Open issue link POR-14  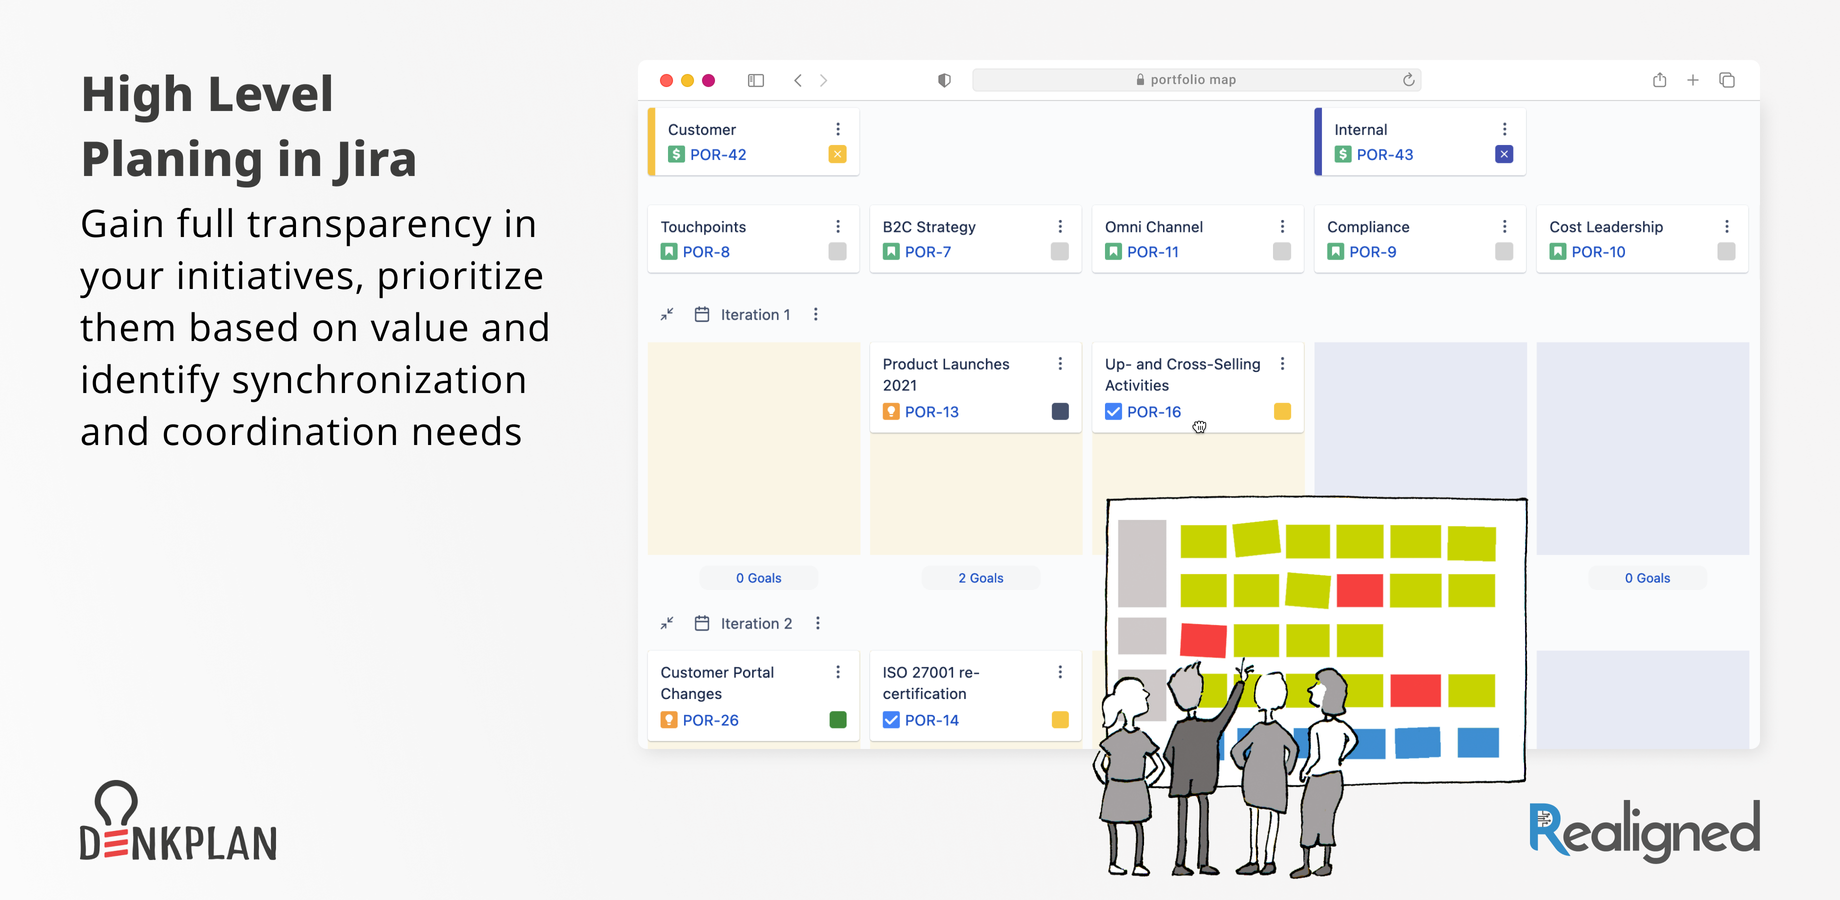pyautogui.click(x=932, y=720)
